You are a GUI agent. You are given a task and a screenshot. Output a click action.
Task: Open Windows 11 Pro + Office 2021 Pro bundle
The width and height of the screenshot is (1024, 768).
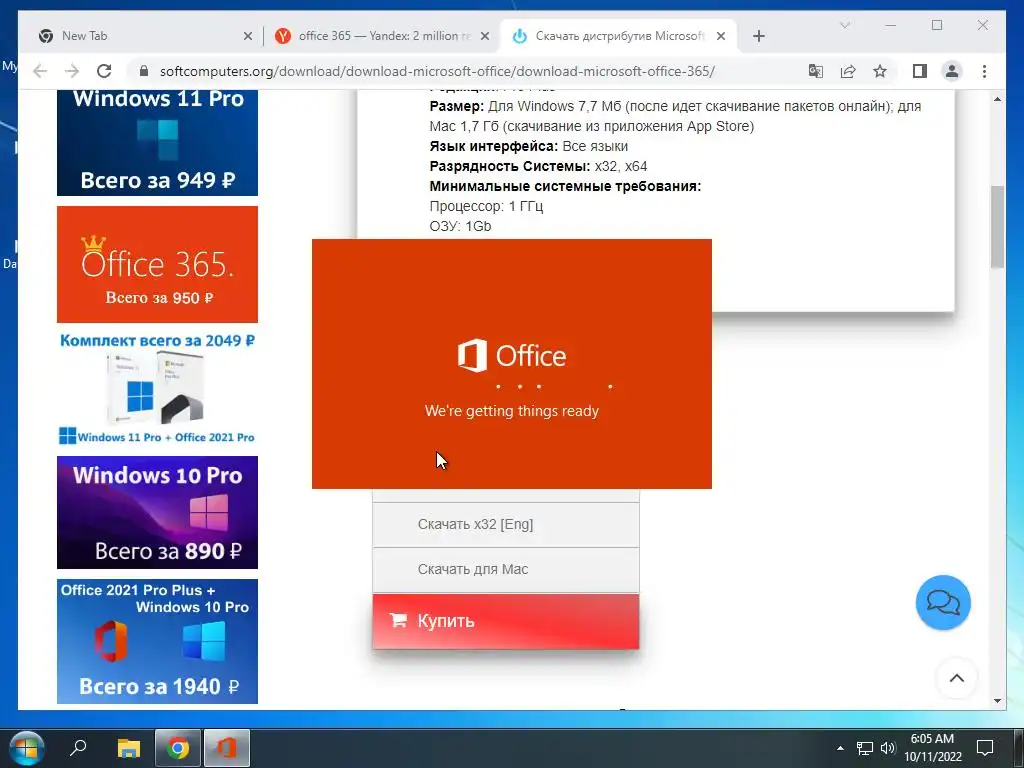tap(157, 389)
